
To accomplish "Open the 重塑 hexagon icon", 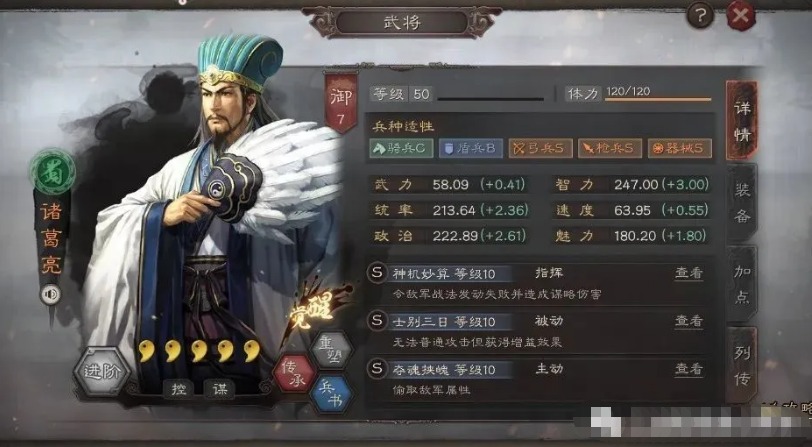I will pyautogui.click(x=332, y=350).
